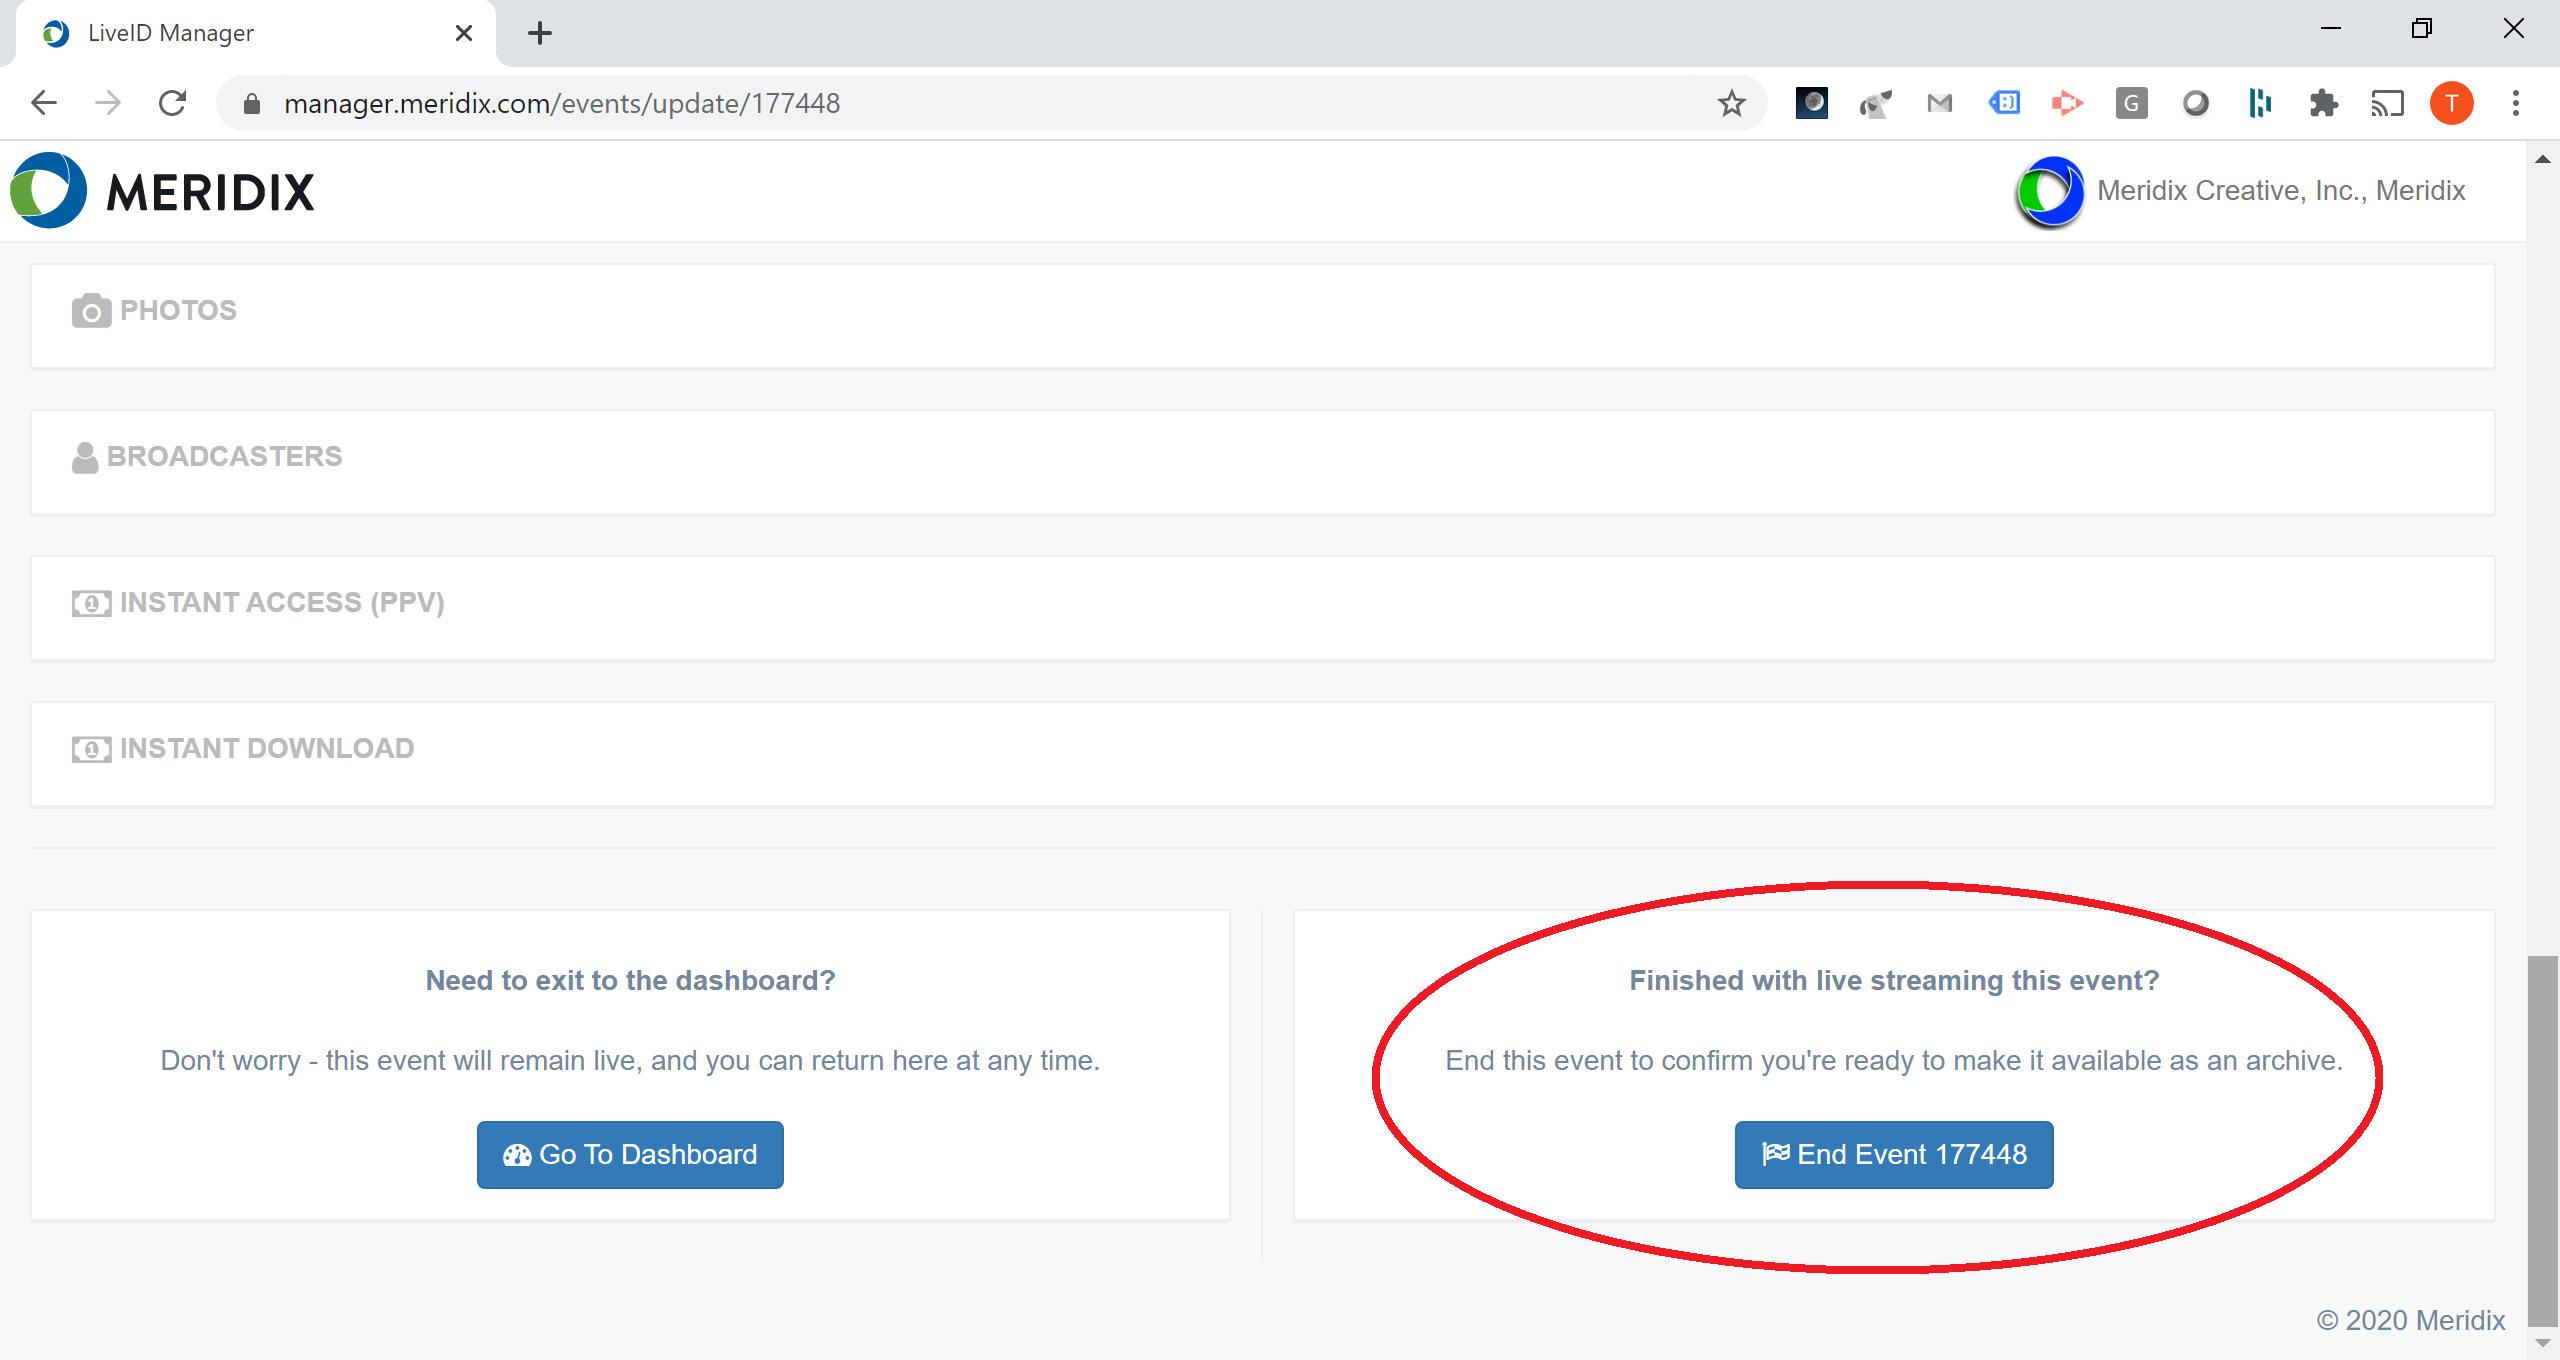
Task: Click the cast media icon
Action: [2387, 103]
